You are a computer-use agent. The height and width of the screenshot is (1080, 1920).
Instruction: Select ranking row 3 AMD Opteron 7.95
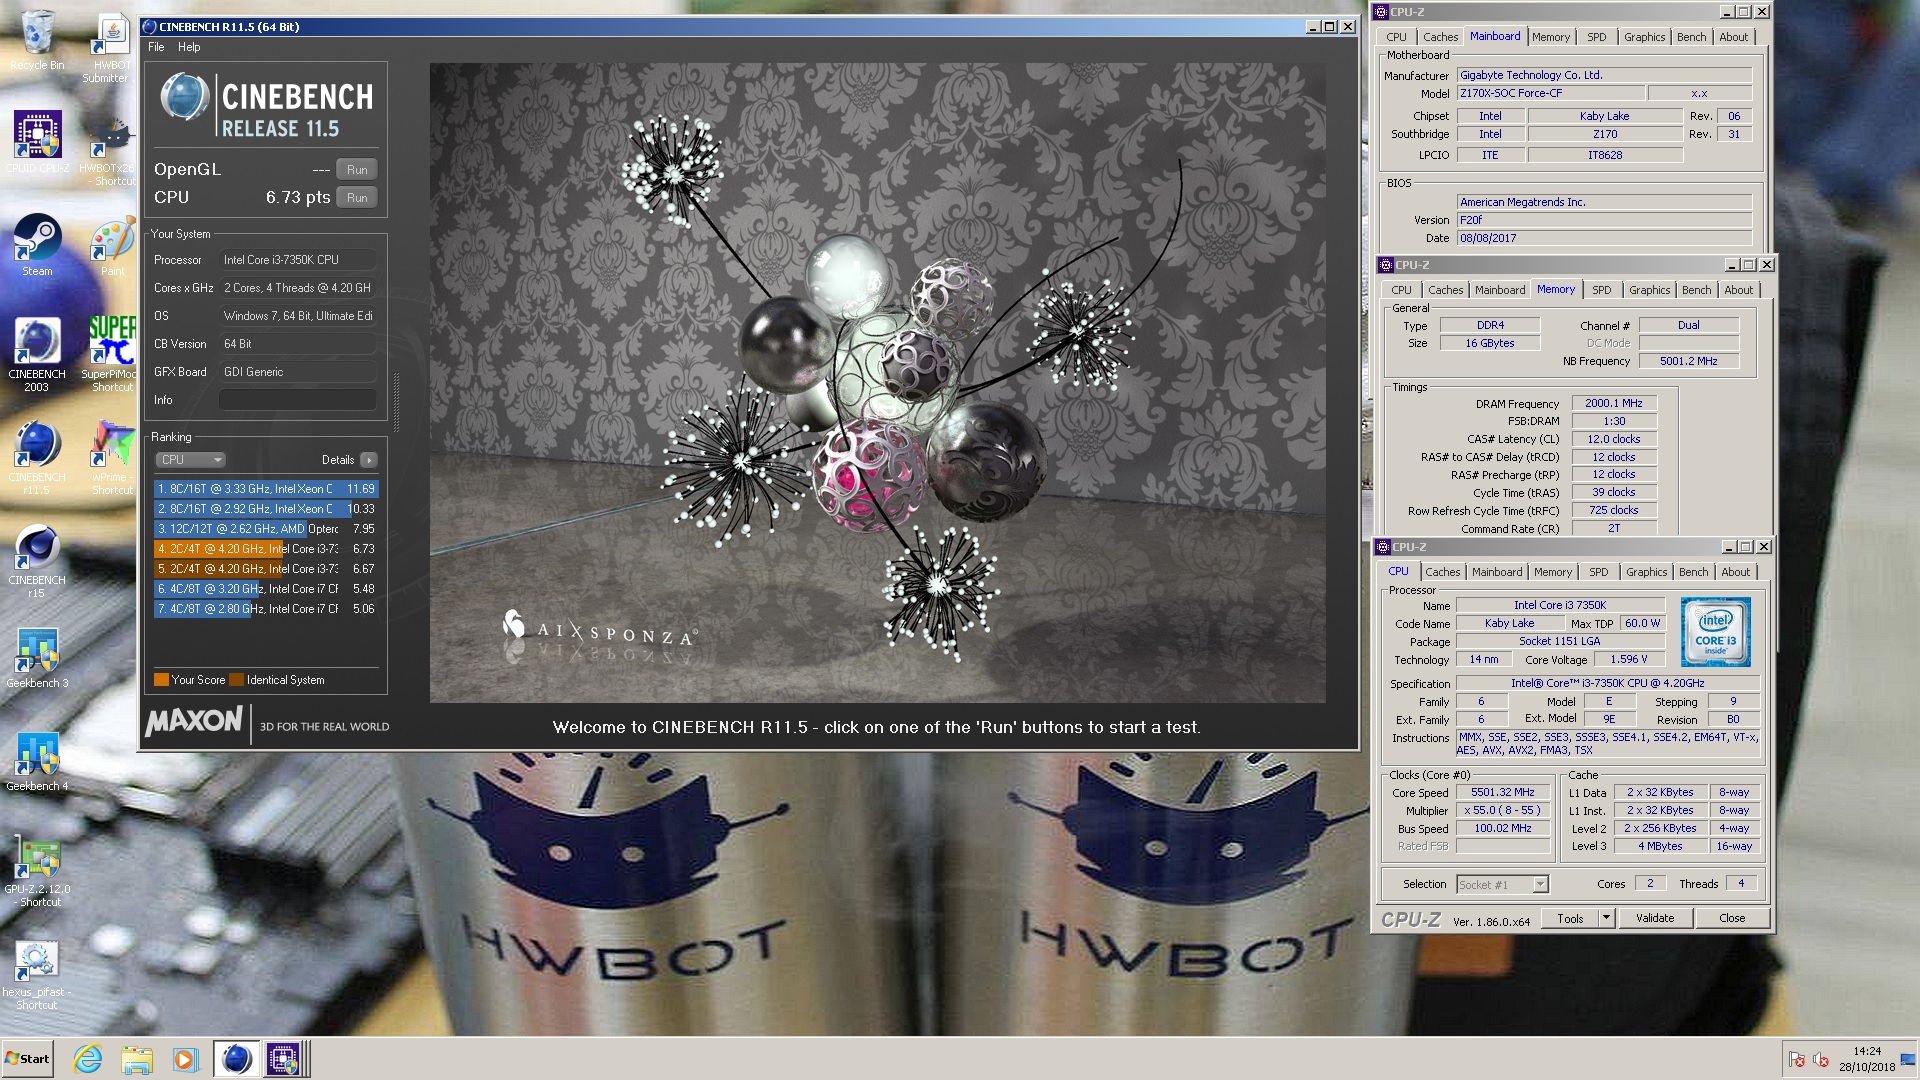266,529
